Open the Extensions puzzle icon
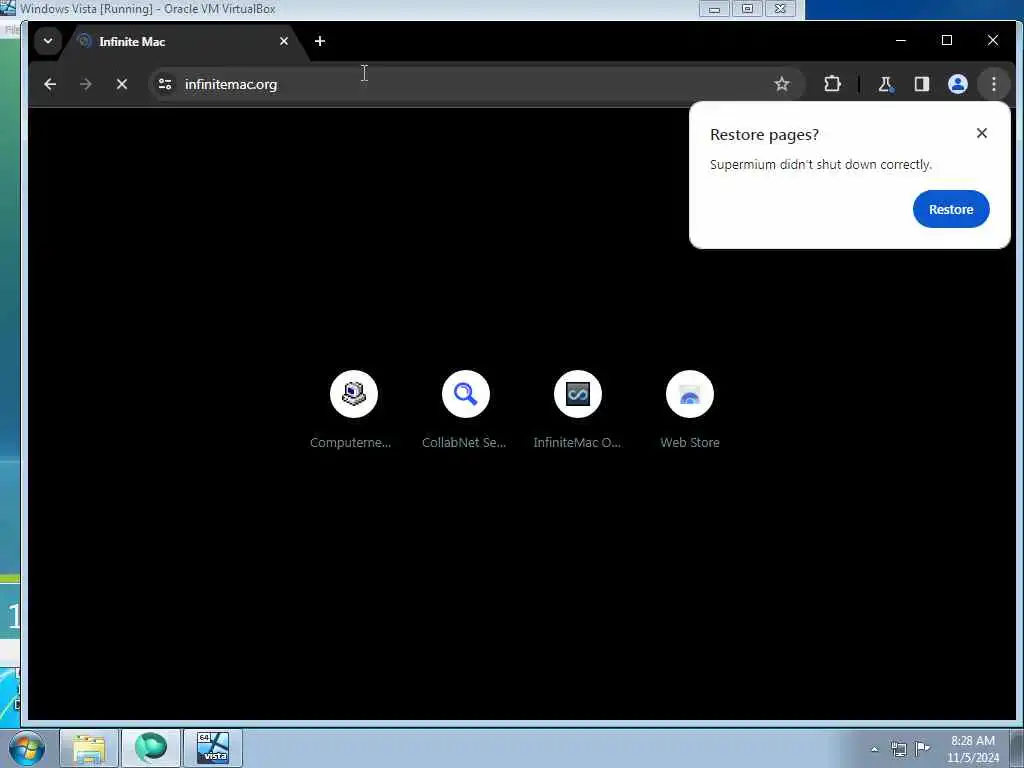The height and width of the screenshot is (768, 1024). coord(832,84)
